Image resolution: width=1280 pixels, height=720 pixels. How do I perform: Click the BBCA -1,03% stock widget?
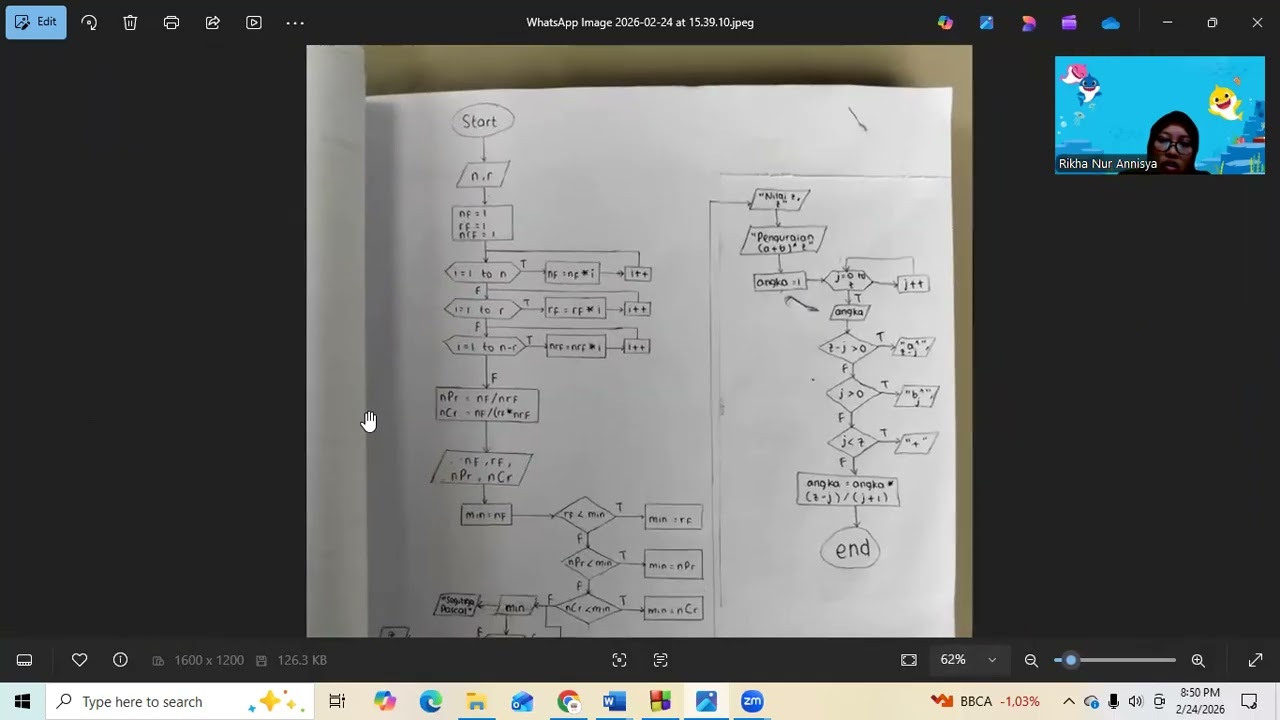[985, 701]
